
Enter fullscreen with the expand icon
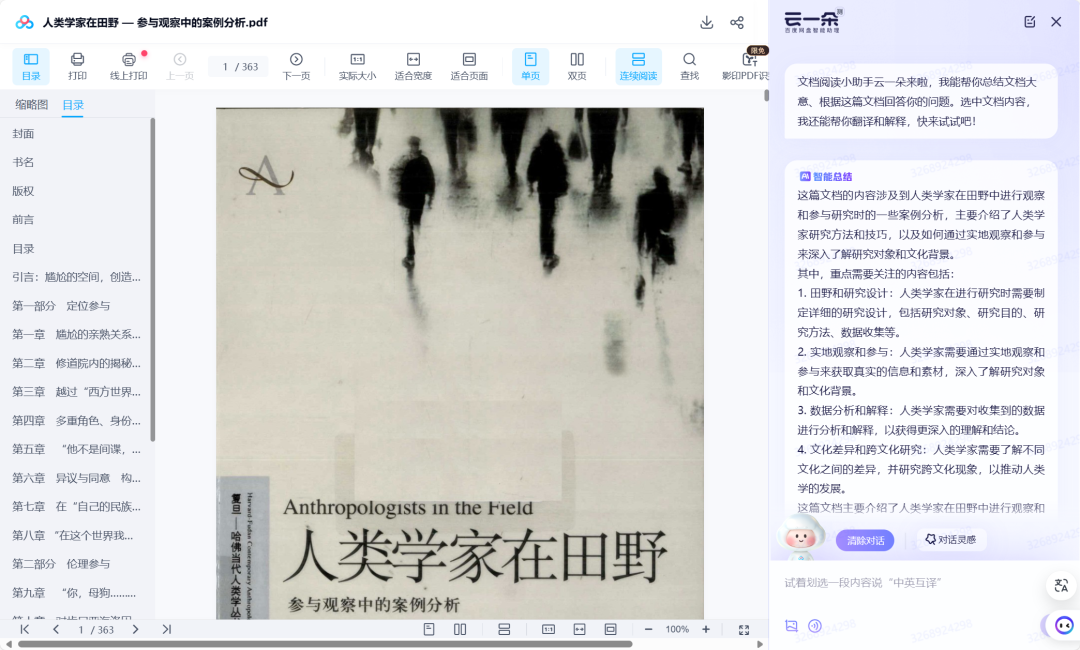coord(744,629)
